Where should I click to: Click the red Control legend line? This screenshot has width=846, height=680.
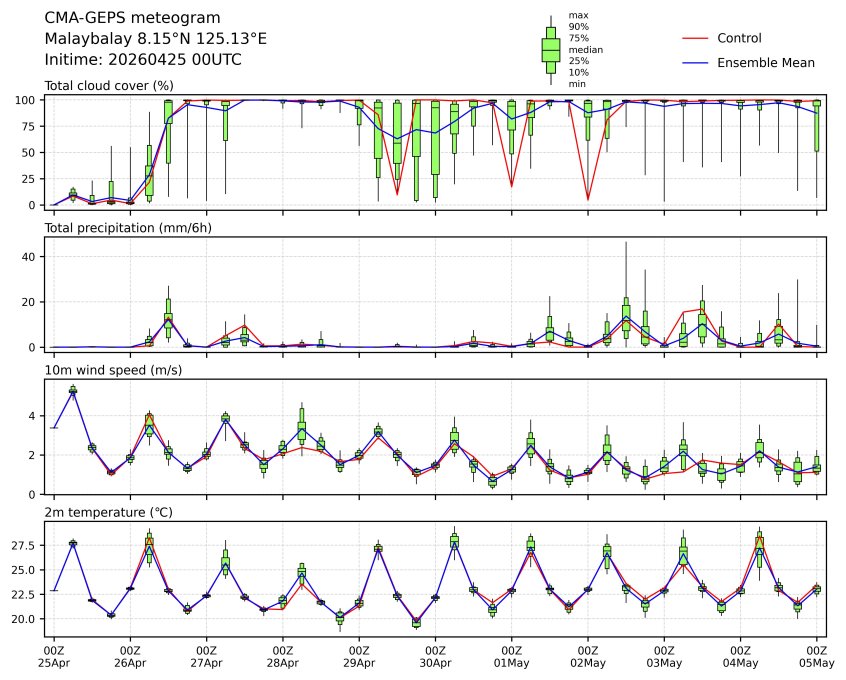(695, 38)
